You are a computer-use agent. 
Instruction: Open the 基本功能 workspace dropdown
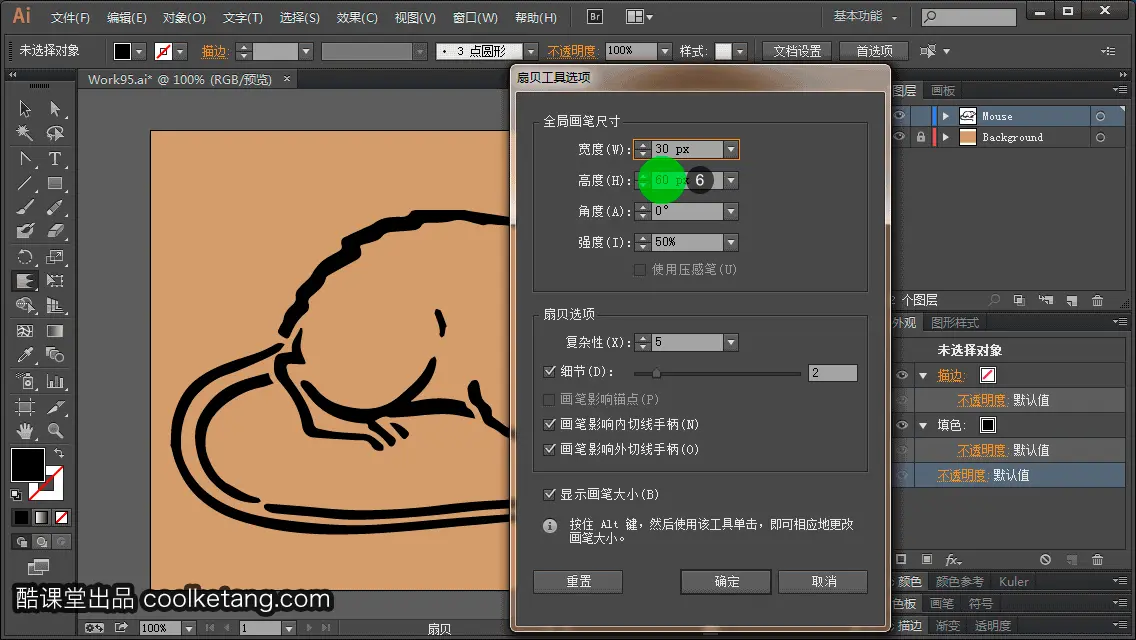pyautogui.click(x=865, y=17)
